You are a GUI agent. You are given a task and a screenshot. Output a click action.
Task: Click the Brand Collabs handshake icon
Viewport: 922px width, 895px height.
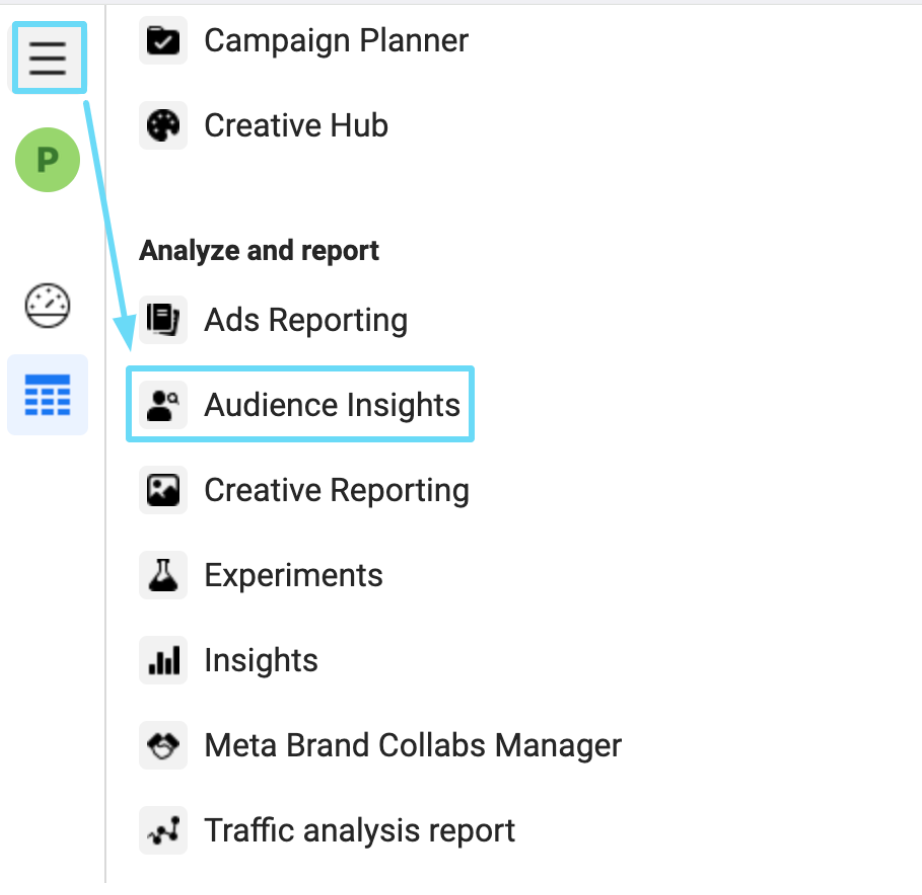[x=163, y=745]
